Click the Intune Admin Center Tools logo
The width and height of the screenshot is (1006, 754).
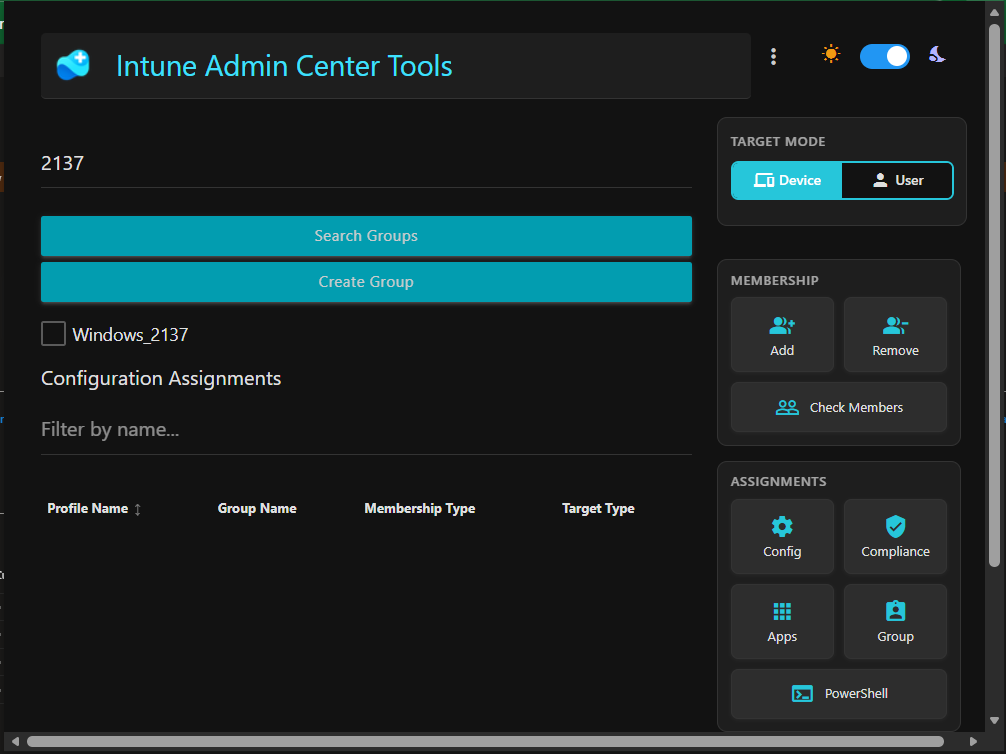click(72, 66)
